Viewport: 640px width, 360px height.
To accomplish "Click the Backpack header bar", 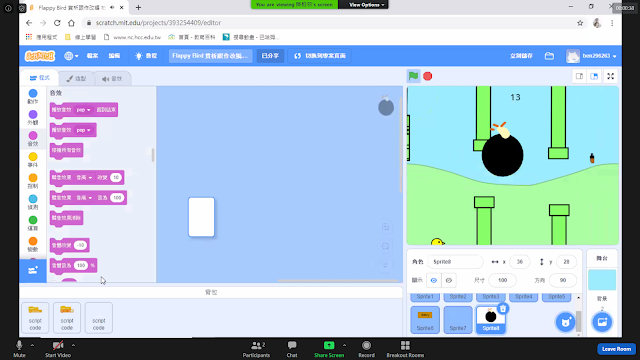I will pos(211,292).
